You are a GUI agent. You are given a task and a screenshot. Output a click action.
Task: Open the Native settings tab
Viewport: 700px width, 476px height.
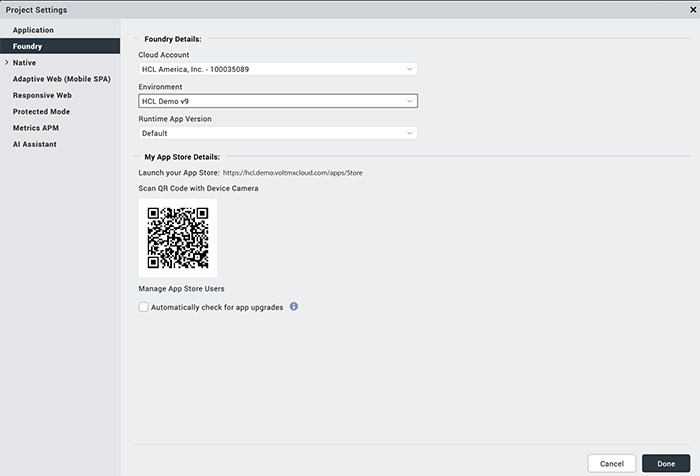pos(24,63)
